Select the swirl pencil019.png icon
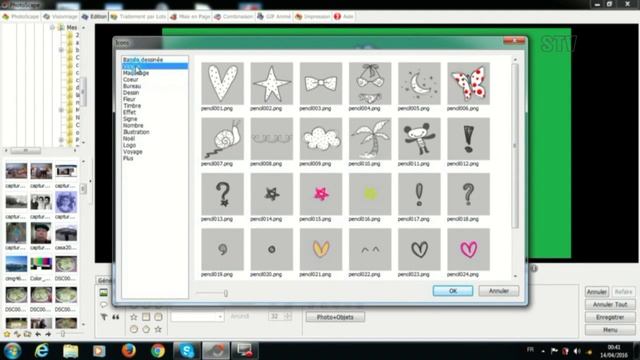 point(222,249)
